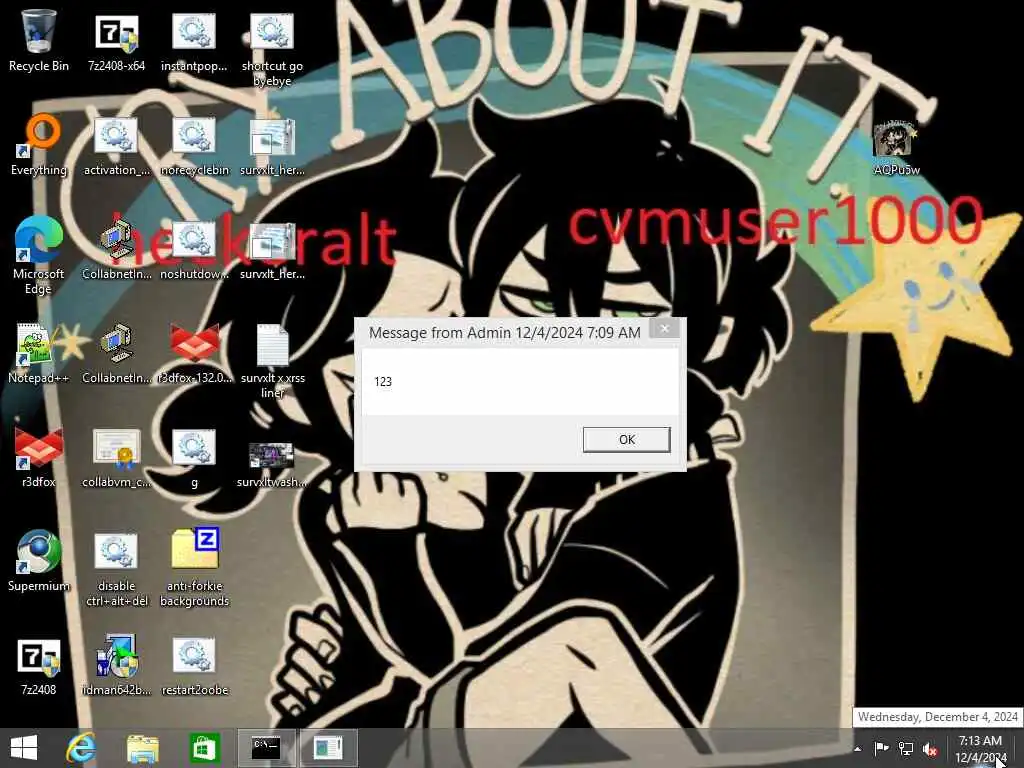1024x768 pixels.
Task: Select the r3dfox-132.0... installer icon
Action: coord(194,353)
